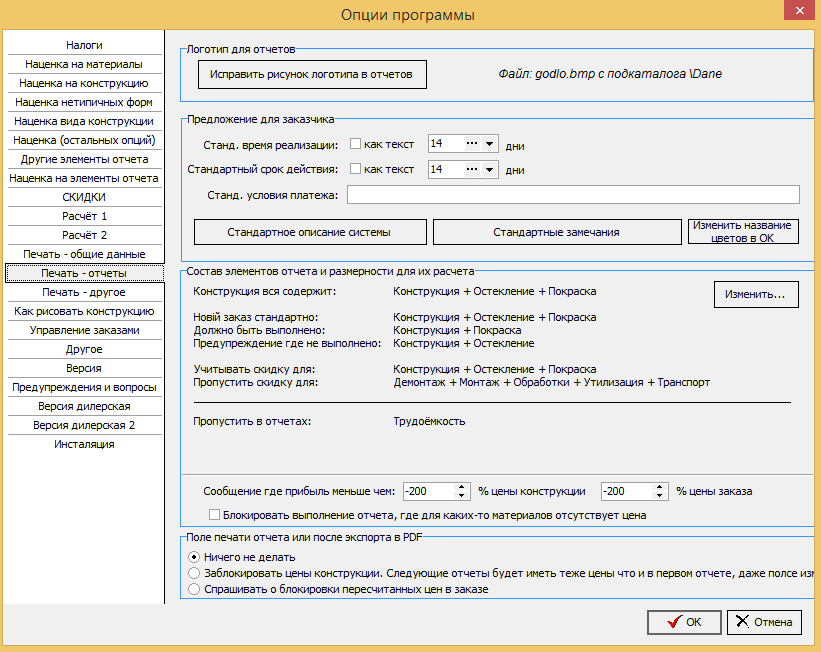Decrease % цены конструкции spinner value
This screenshot has width=821, height=652.
coord(461,495)
